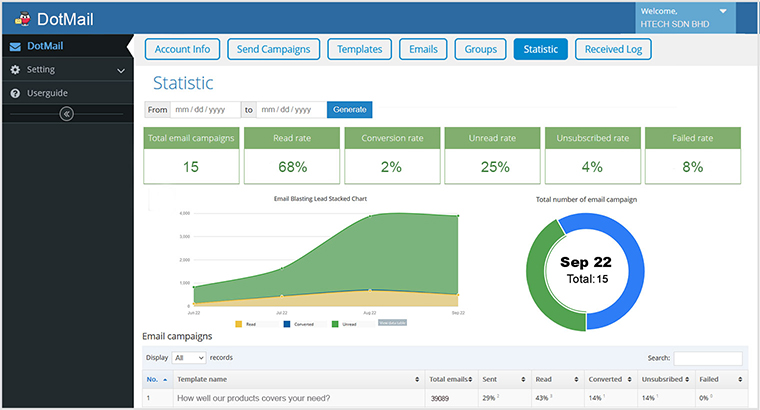760x410 pixels.
Task: Collapse the sidebar with the double-arrow icon
Action: tap(66, 114)
